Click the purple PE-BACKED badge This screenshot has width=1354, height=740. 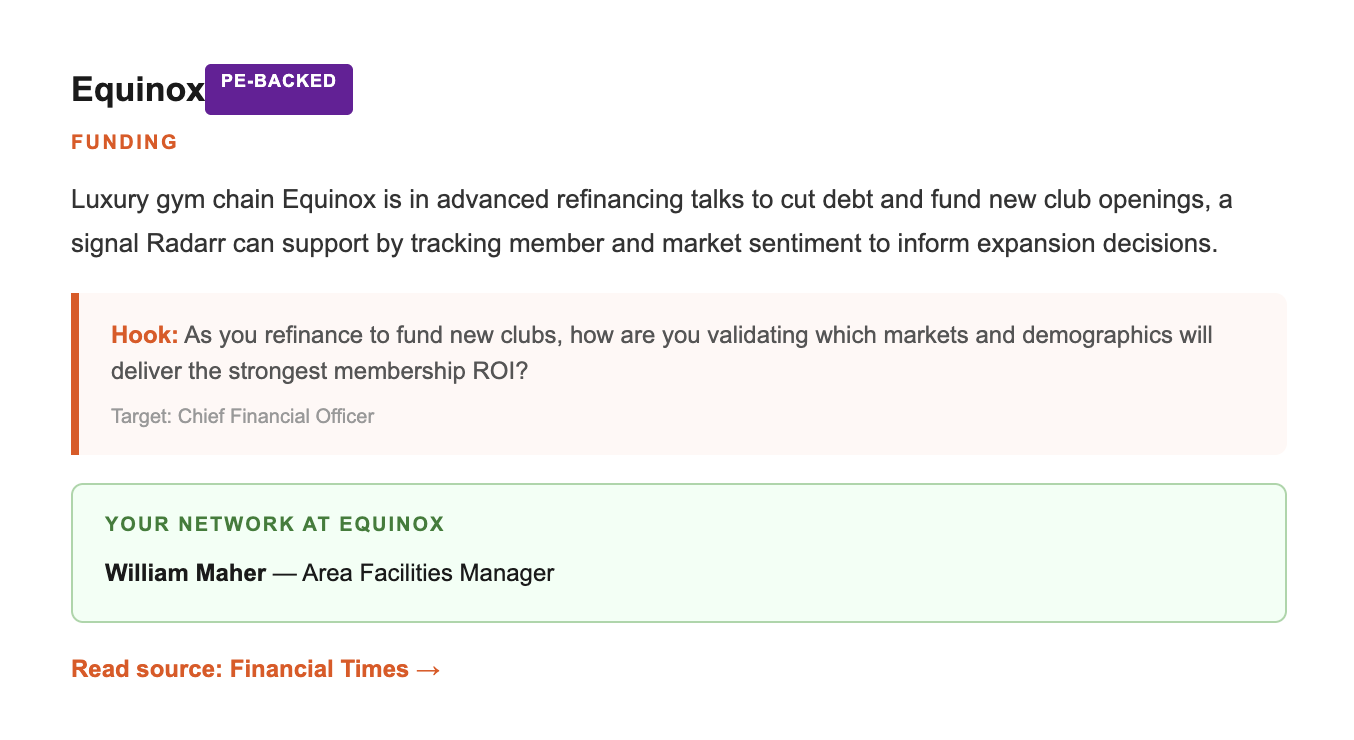point(279,89)
